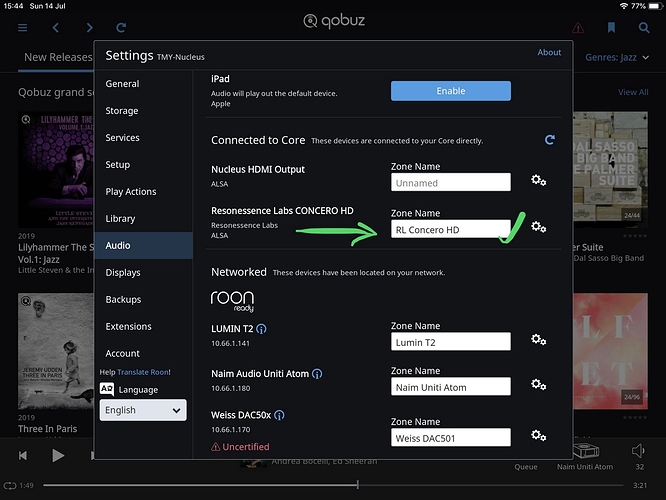Click the Uncertified warning label
This screenshot has width=666, height=500.
pyautogui.click(x=240, y=447)
